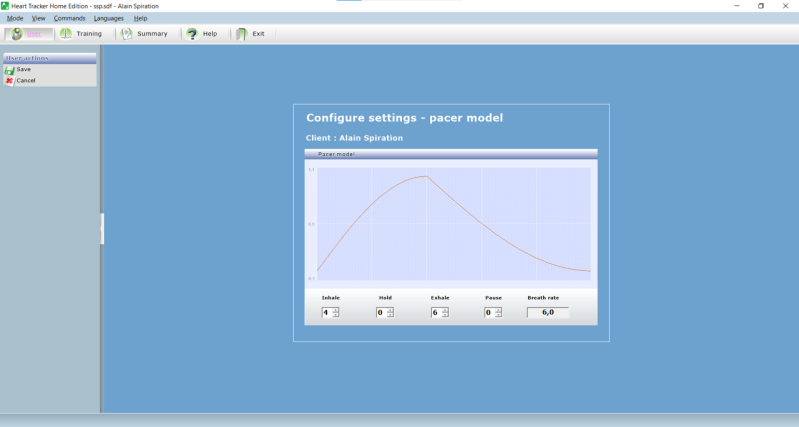Click the Training lungs icon

[66, 34]
